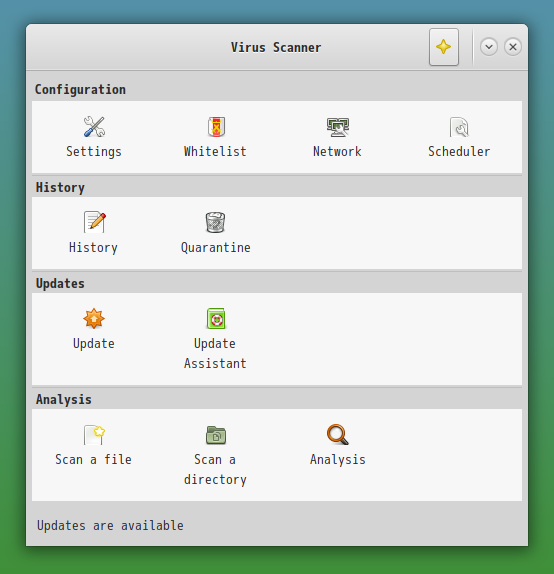Close the Virus Scanner window
The image size is (554, 574).
point(513,47)
